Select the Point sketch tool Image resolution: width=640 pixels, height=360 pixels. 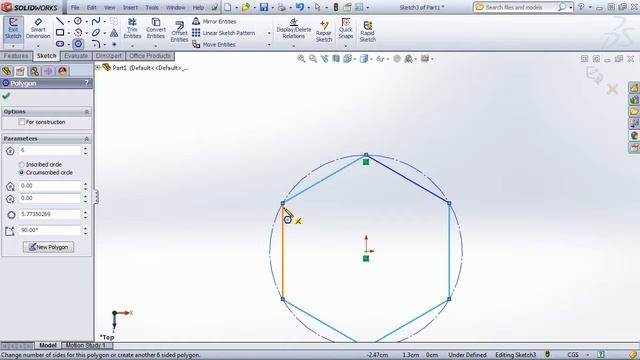114,44
